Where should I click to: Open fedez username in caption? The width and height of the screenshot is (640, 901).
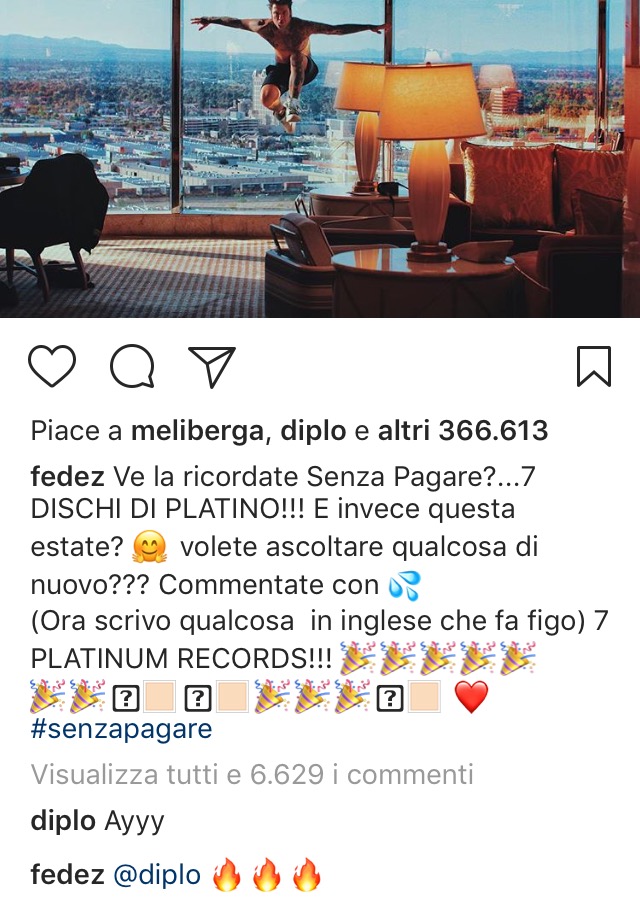67,476
